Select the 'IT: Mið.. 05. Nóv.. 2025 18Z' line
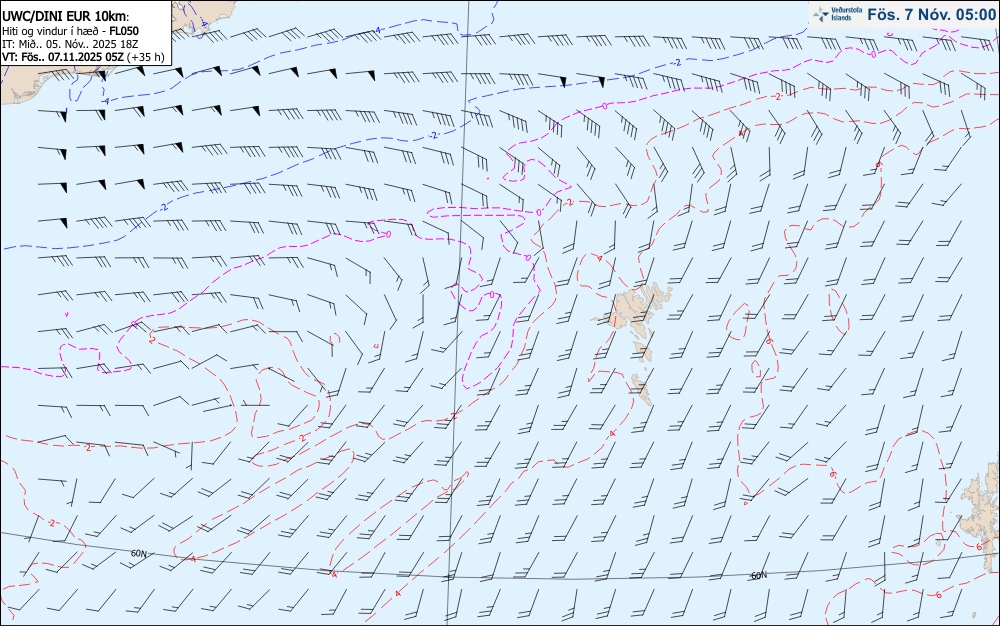Image resolution: width=1000 pixels, height=626 pixels. point(70,44)
